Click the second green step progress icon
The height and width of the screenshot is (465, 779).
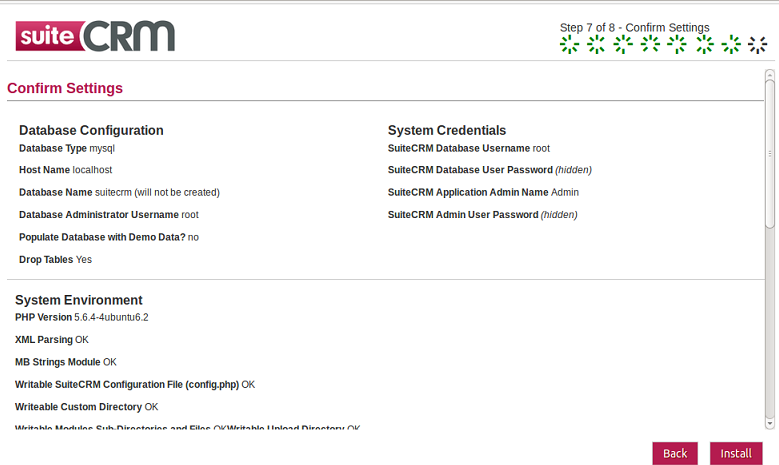(596, 44)
